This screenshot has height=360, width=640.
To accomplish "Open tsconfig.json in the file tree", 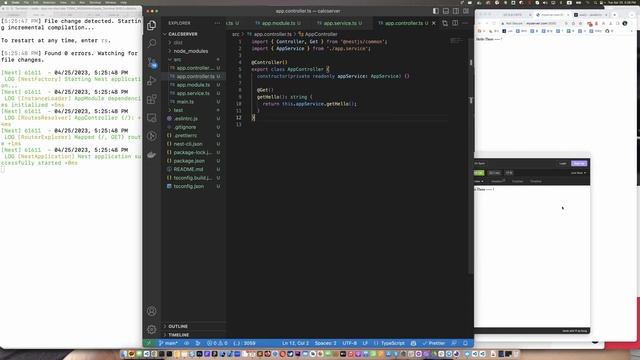I will pyautogui.click(x=189, y=186).
